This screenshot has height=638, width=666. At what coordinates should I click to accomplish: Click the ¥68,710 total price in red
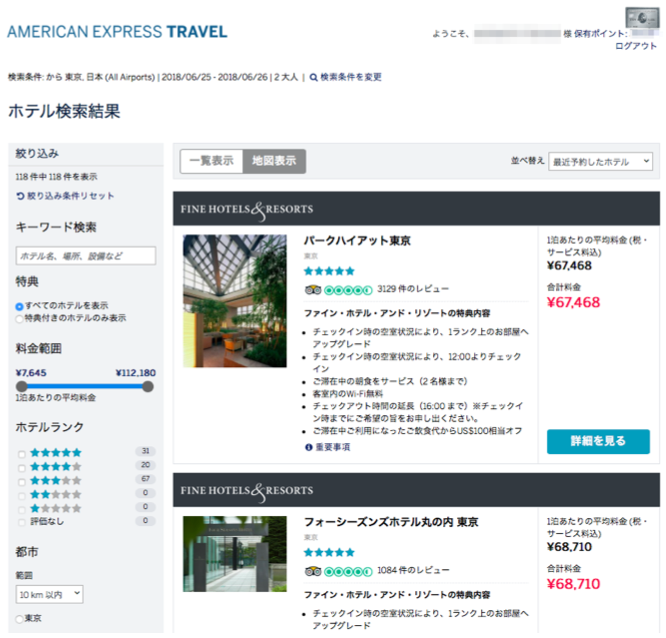573,584
